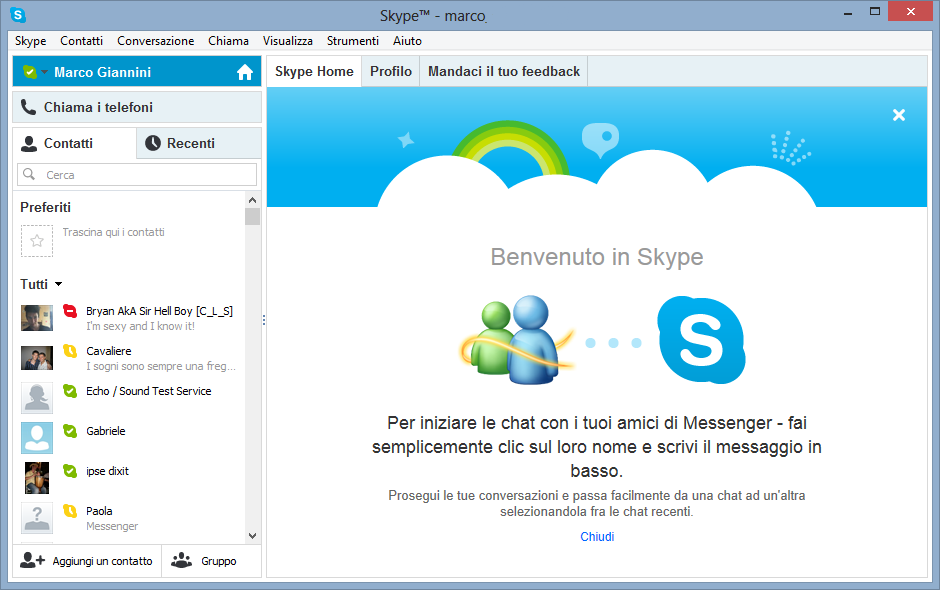Click the favorites star placeholder box

point(37,241)
